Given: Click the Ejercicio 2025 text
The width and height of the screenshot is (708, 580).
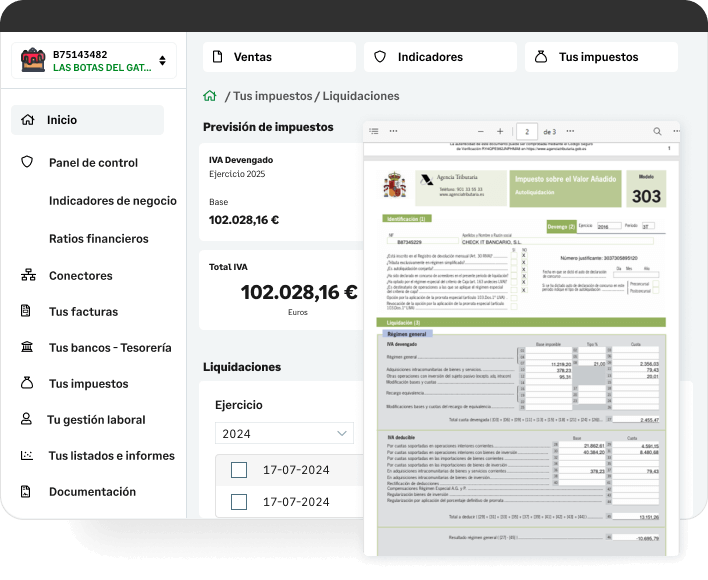Looking at the screenshot, I should (237, 174).
